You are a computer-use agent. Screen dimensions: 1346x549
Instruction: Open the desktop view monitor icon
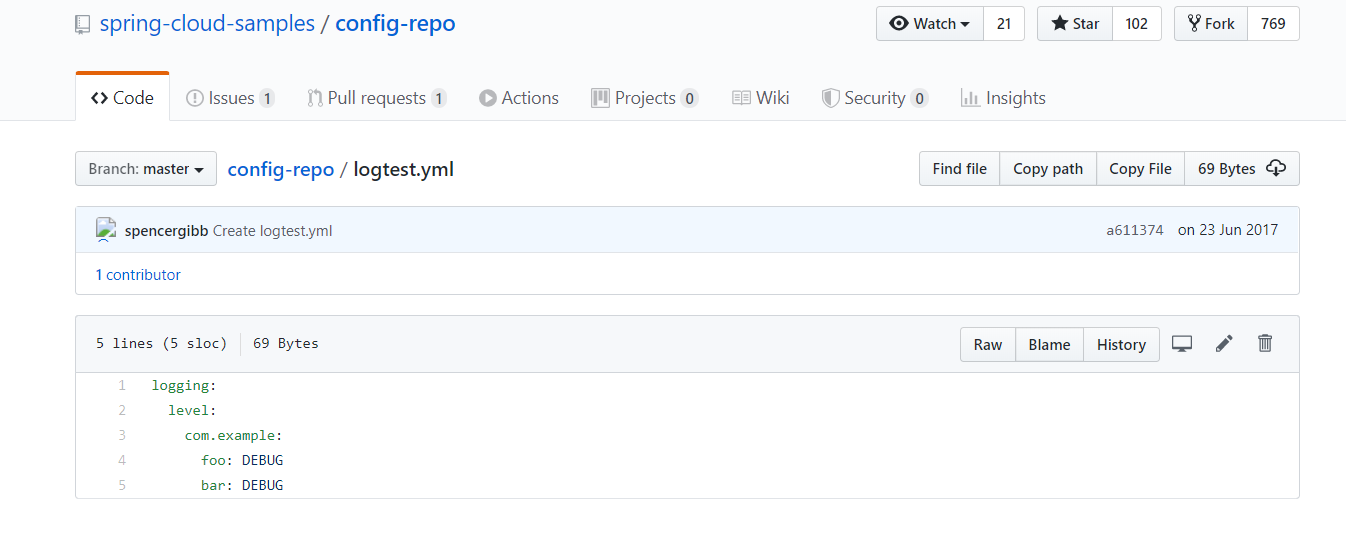pyautogui.click(x=1182, y=344)
